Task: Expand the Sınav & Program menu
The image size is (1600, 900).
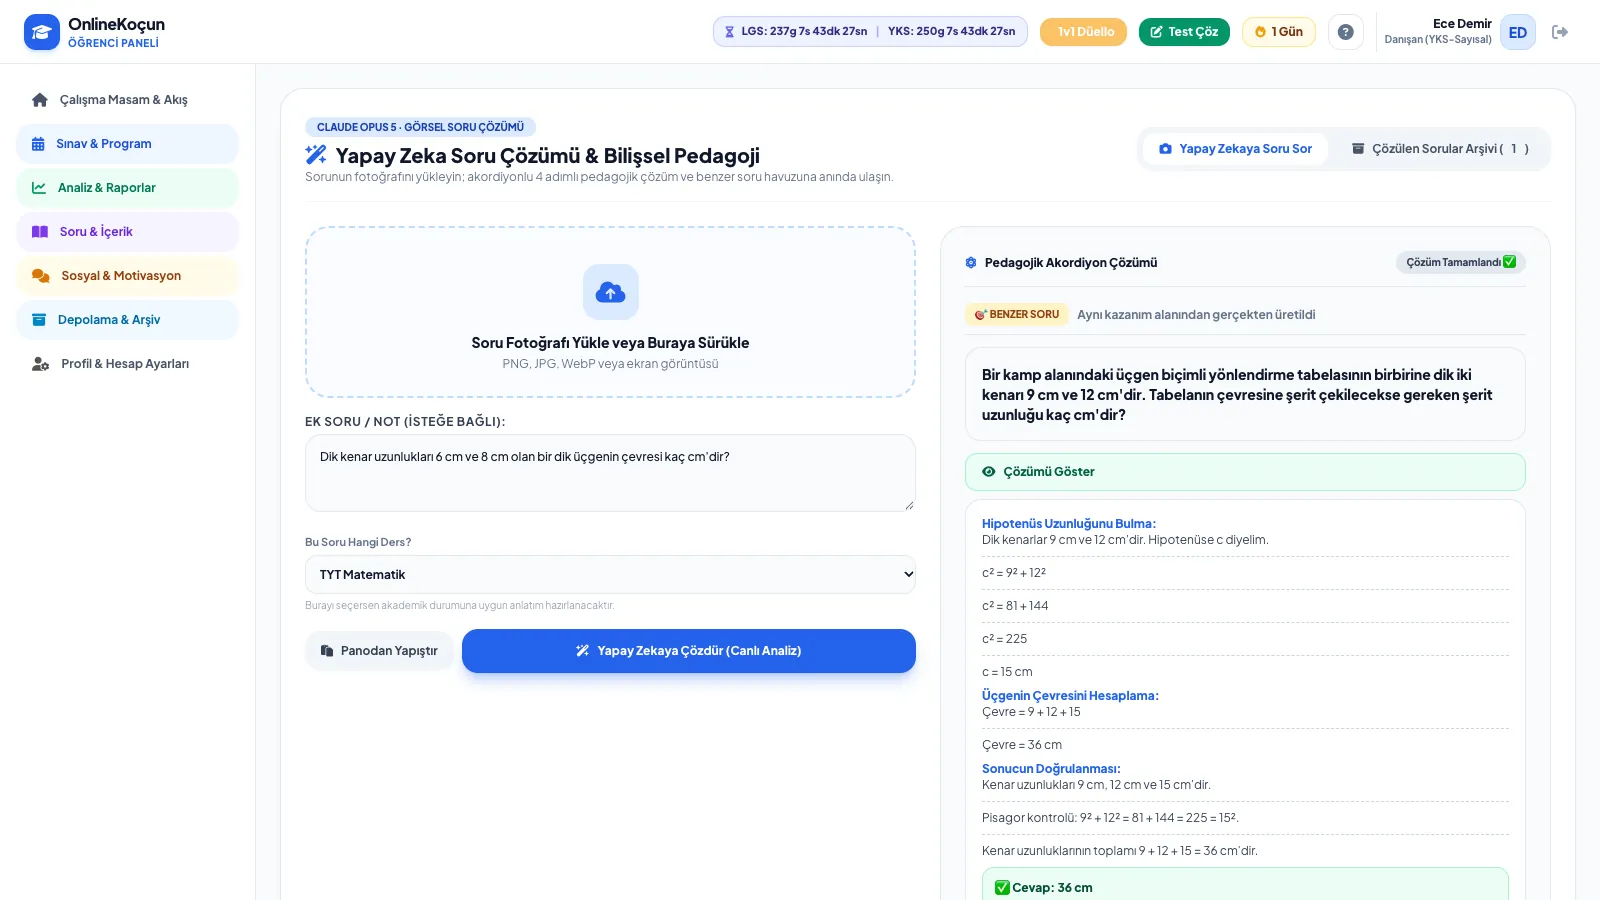Action: [x=127, y=144]
